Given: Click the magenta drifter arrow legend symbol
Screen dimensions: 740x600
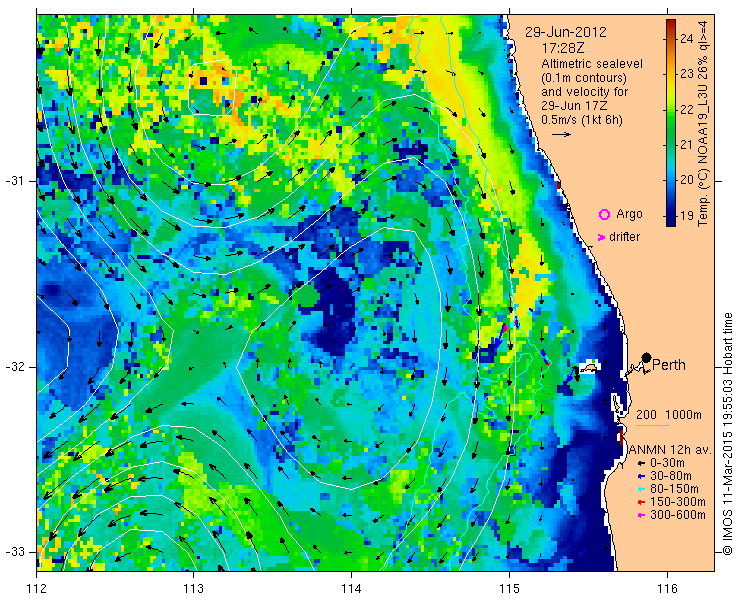Looking at the screenshot, I should 601,237.
